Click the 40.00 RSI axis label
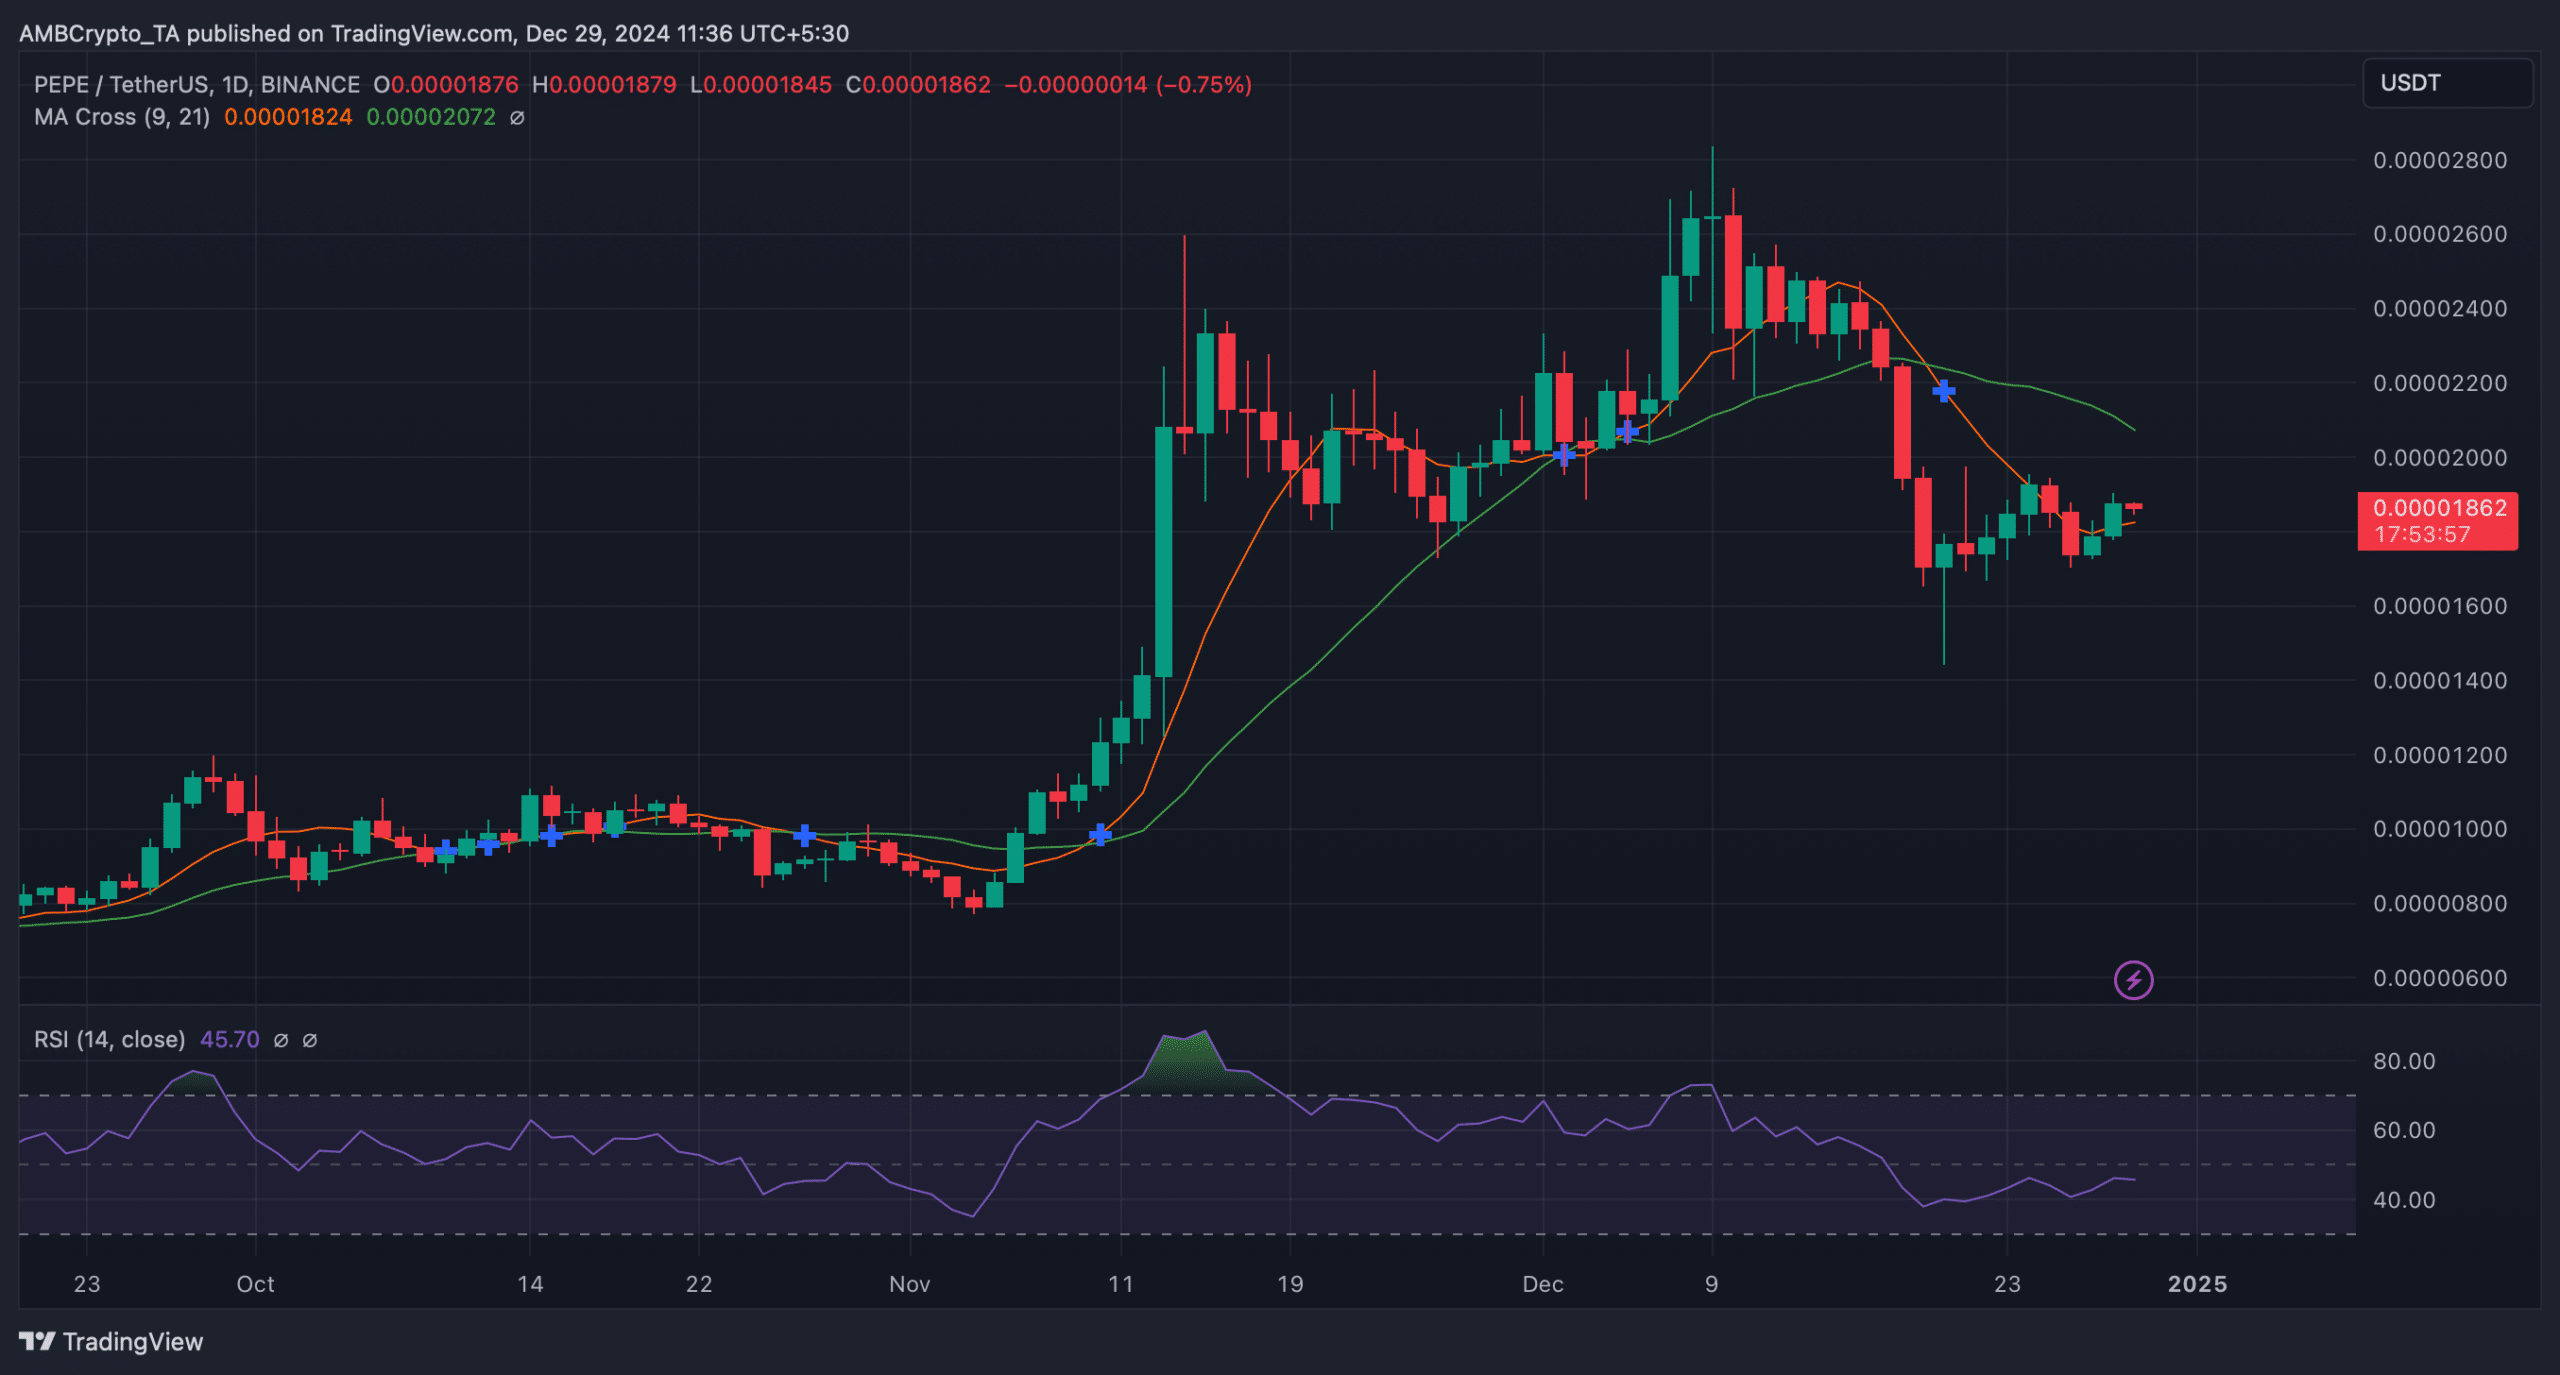The width and height of the screenshot is (2560, 1375). click(2404, 1200)
